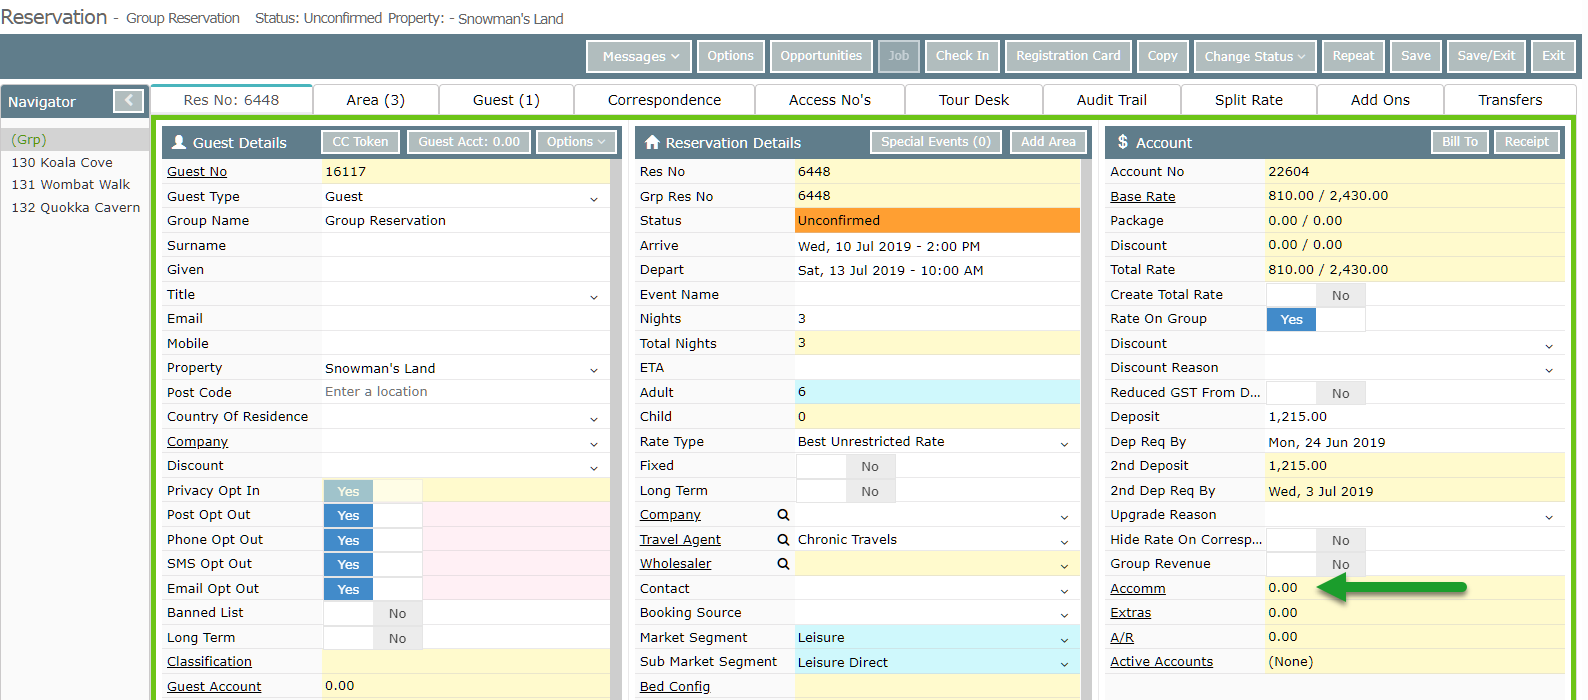Collapse the Navigator panel with the chevron
The image size is (1588, 700).
129,101
